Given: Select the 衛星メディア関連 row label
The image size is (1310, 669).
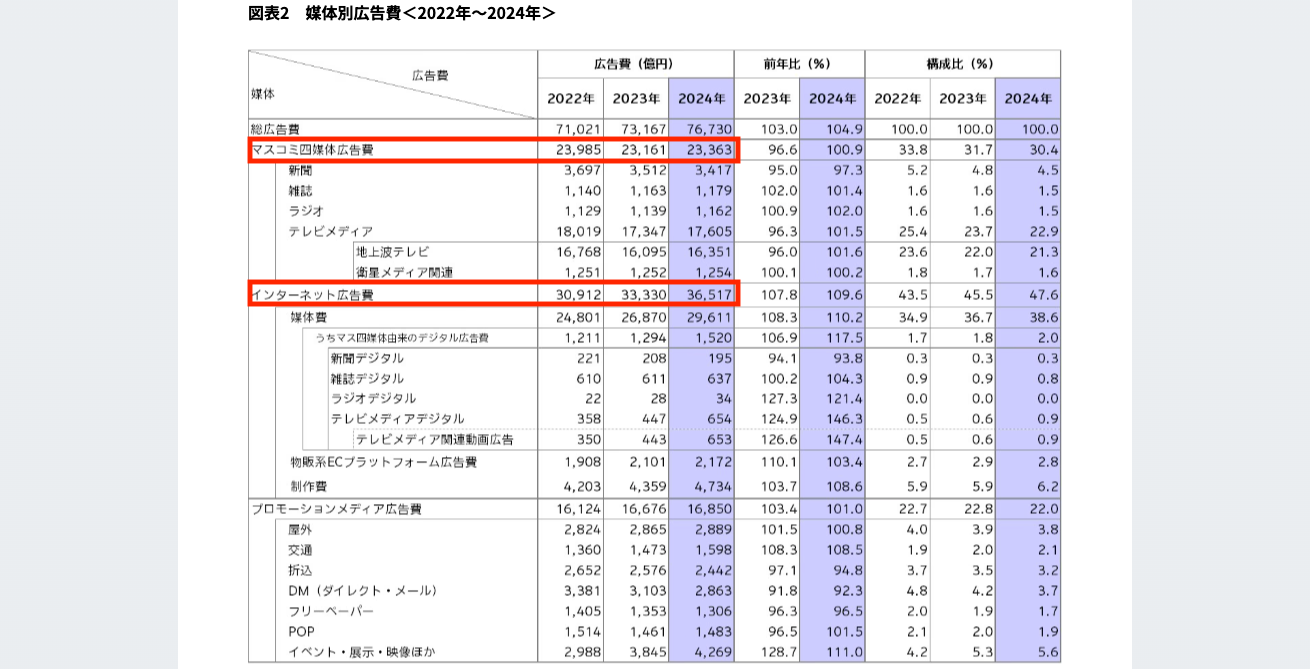Looking at the screenshot, I should pos(404,272).
